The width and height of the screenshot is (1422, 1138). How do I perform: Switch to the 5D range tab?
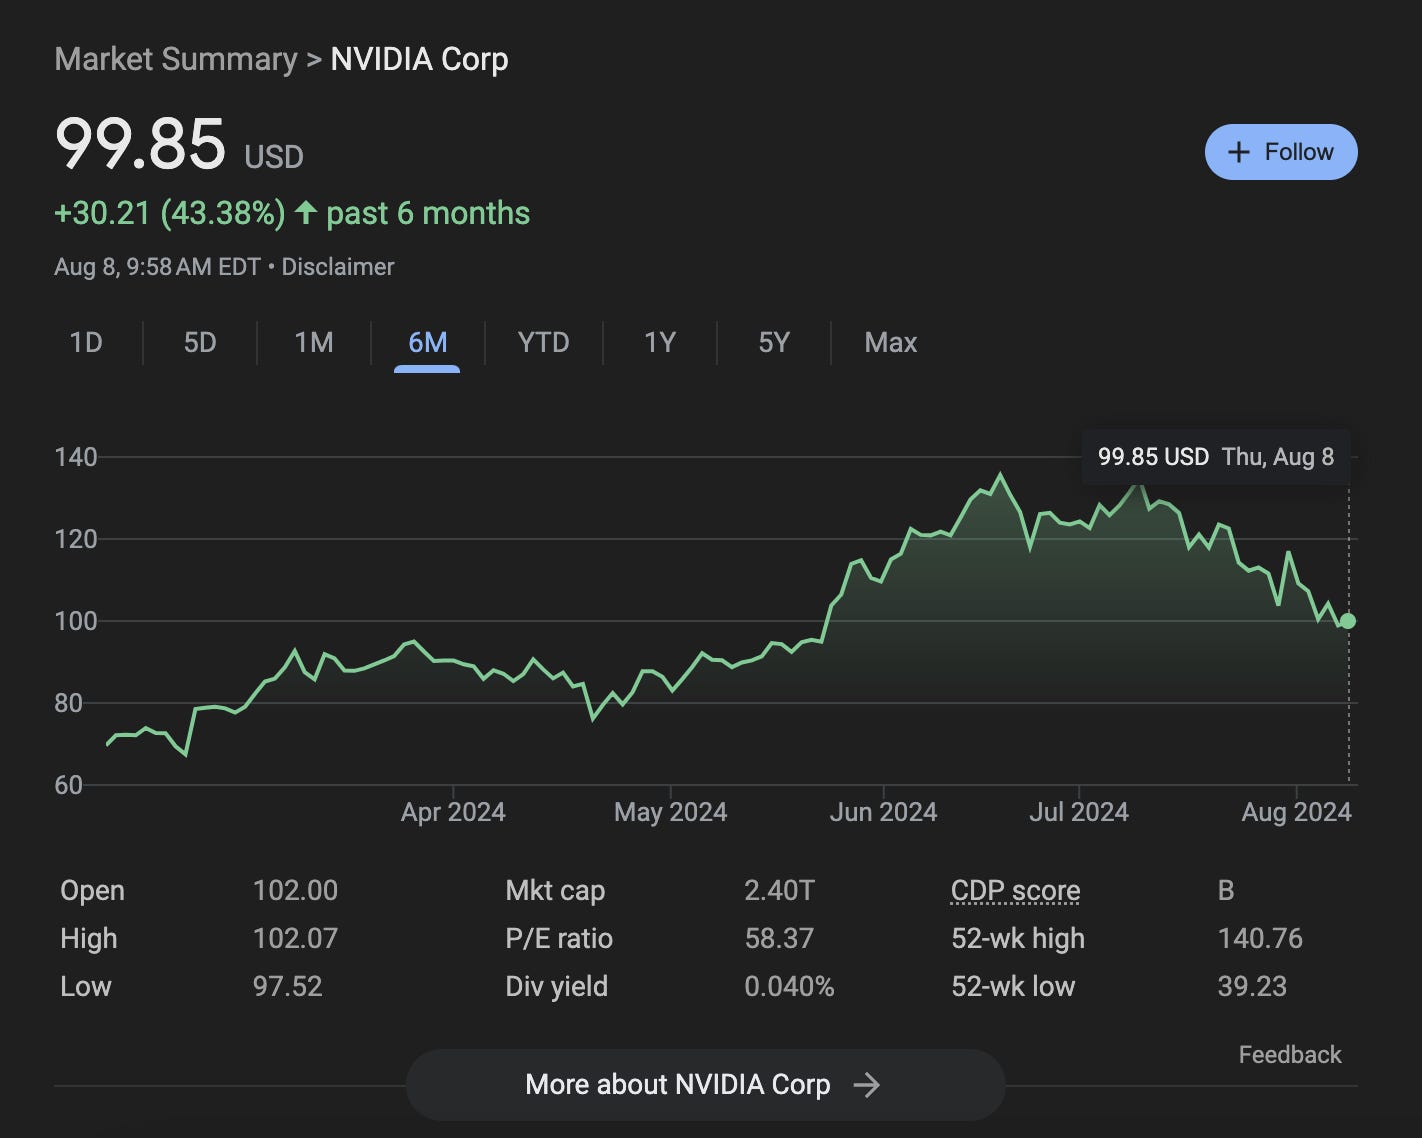tap(200, 343)
